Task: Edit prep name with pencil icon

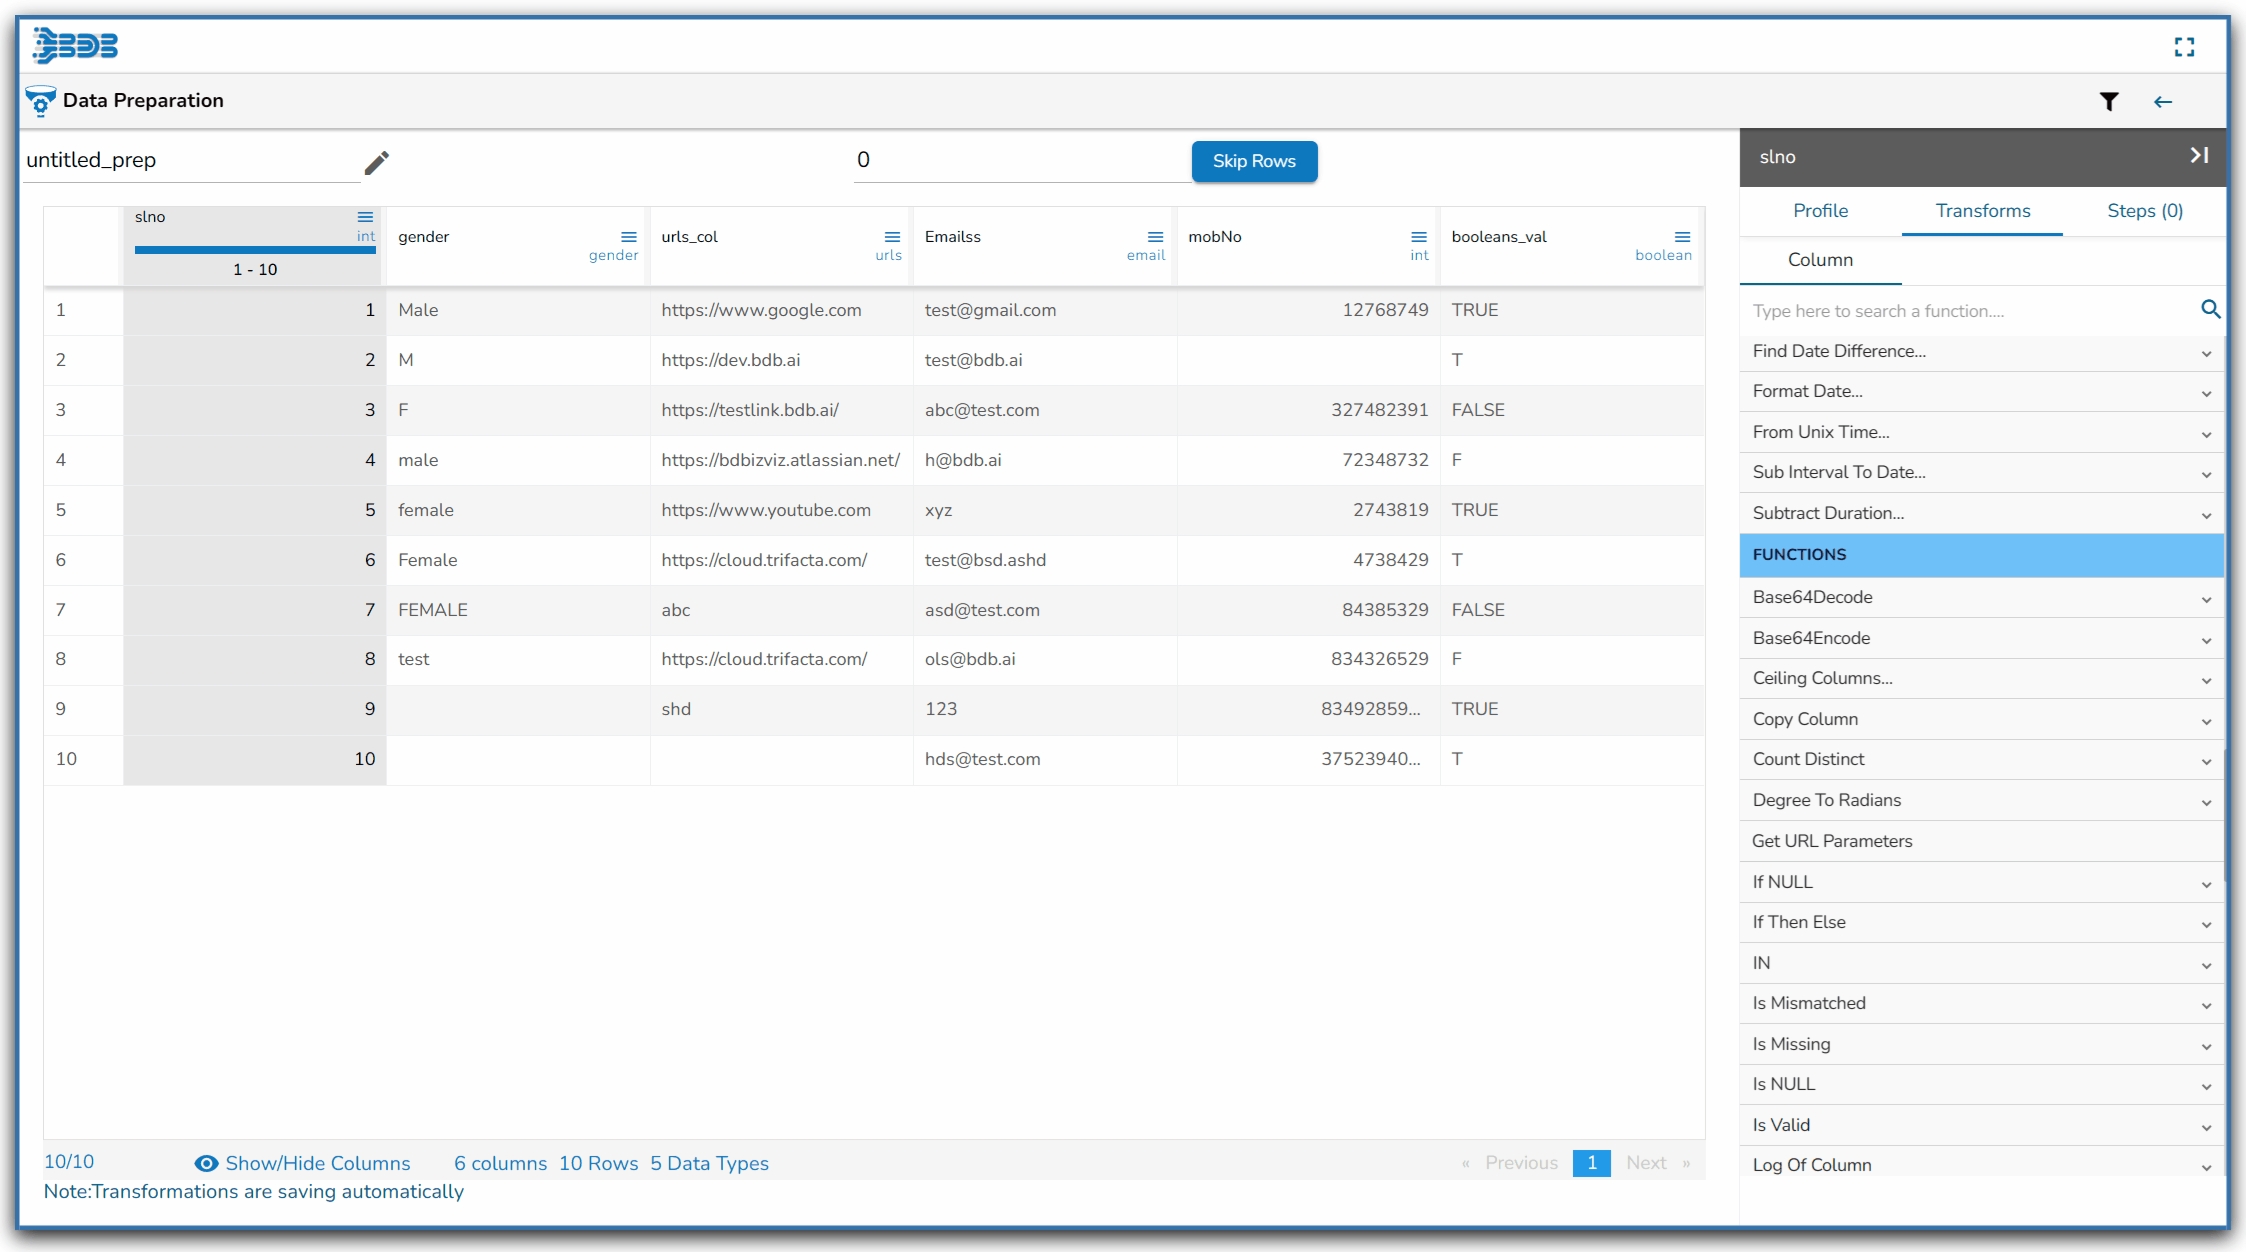Action: [x=376, y=162]
